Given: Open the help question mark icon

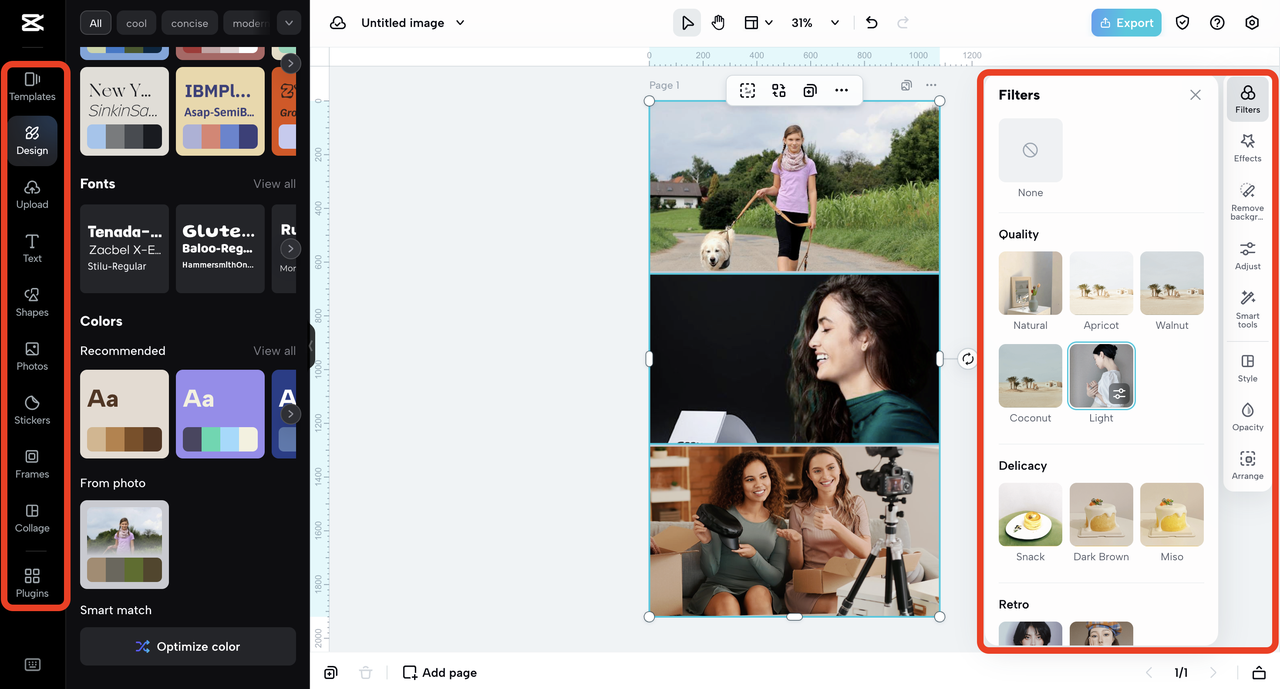Looking at the screenshot, I should 1217,23.
